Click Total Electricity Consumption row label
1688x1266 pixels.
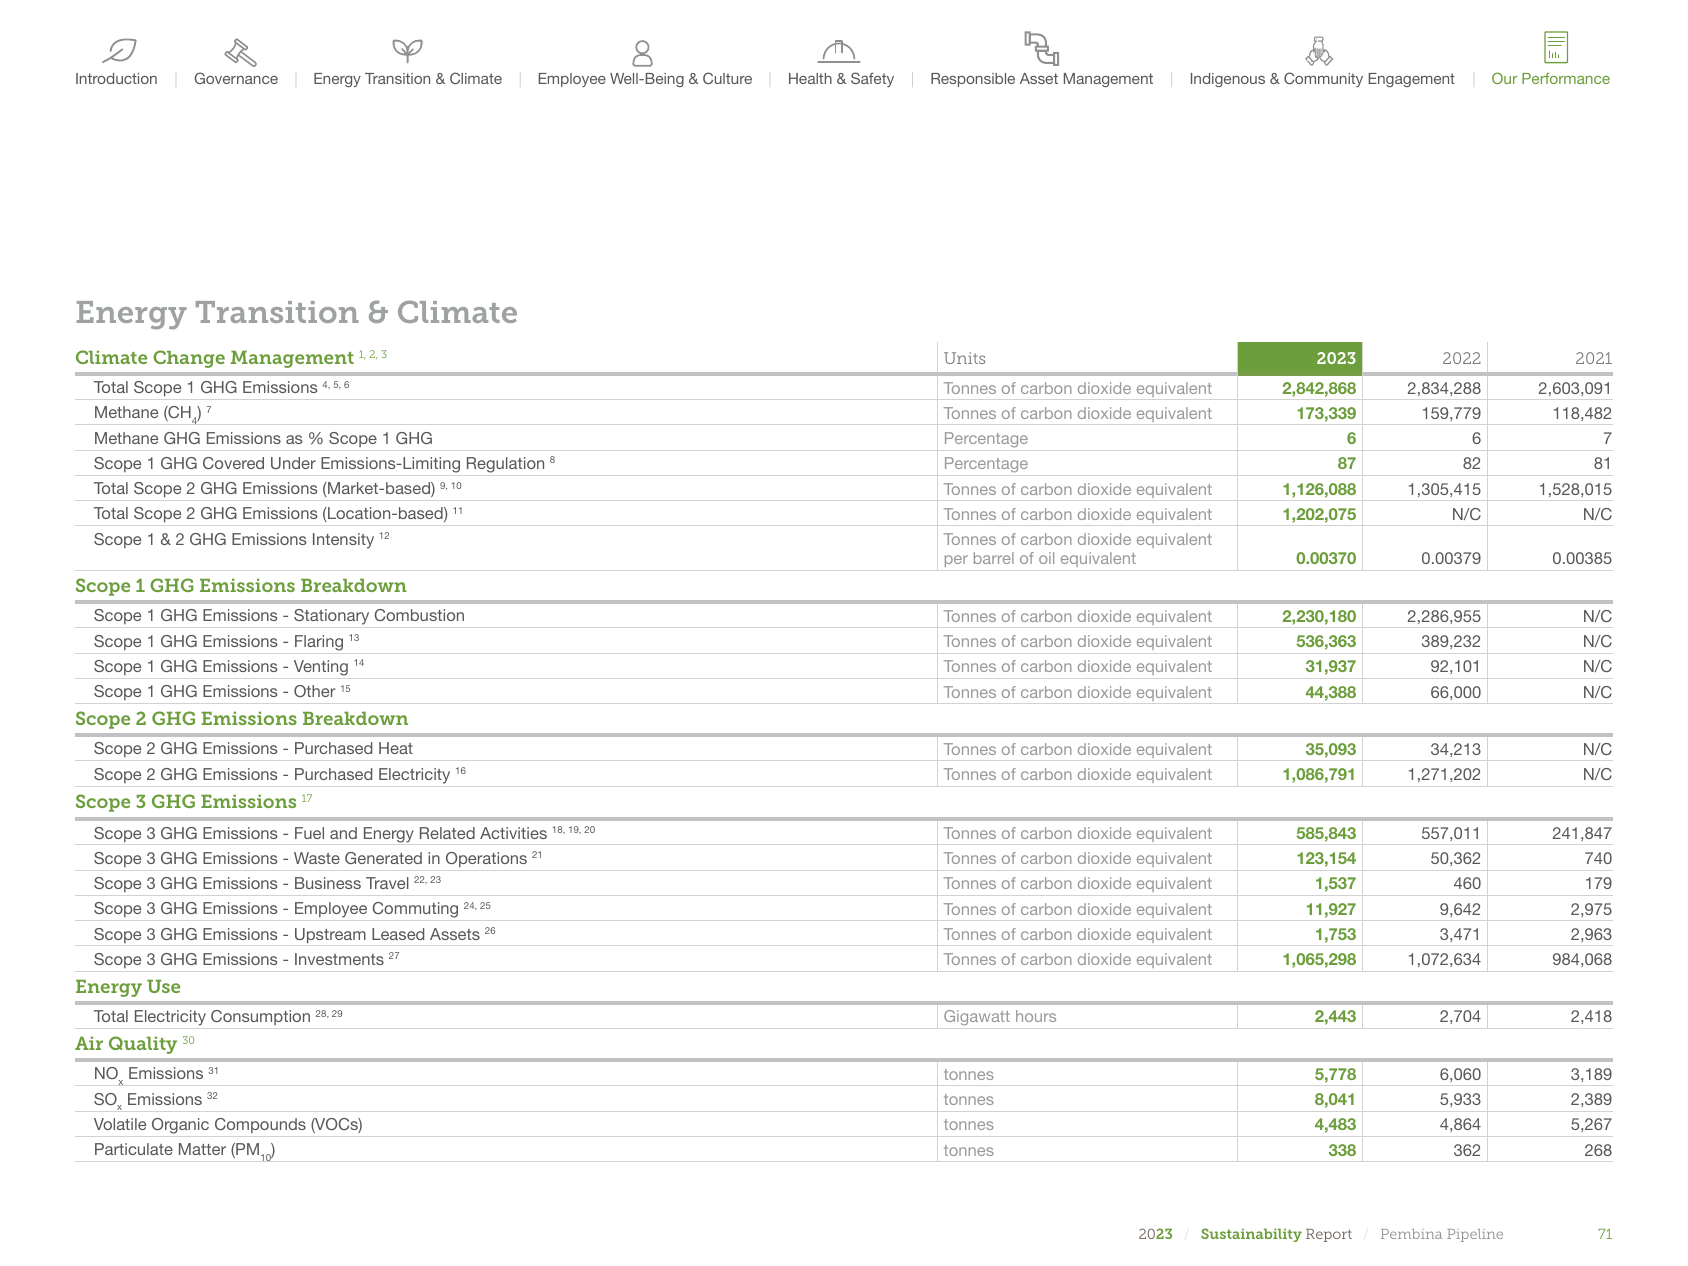[202, 1017]
